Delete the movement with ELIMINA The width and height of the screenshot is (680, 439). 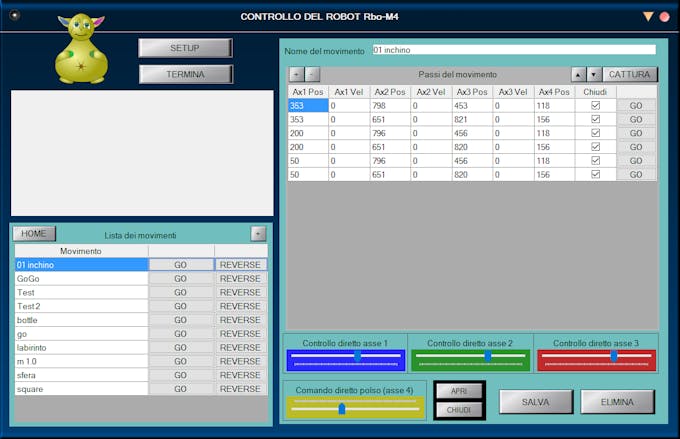click(617, 402)
